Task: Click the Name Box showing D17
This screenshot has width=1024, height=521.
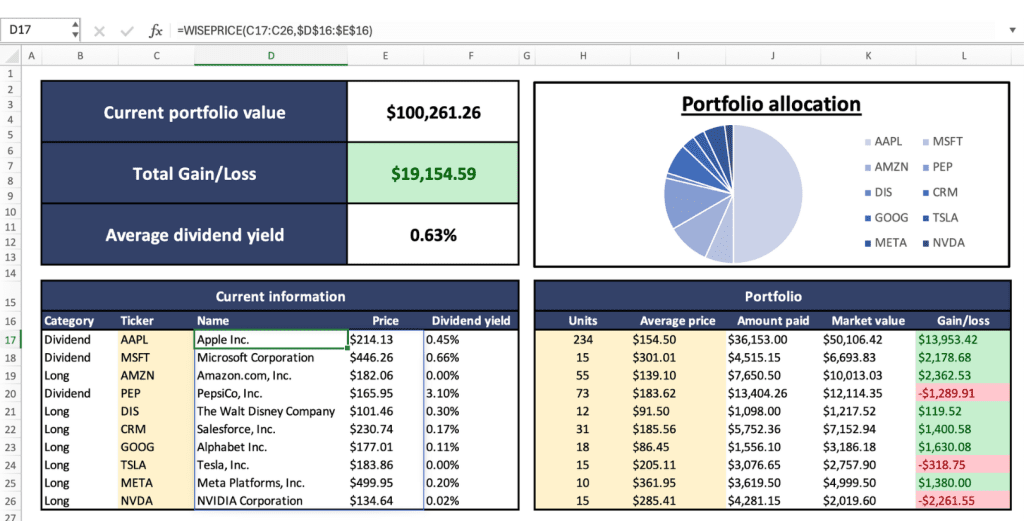Action: (35, 31)
